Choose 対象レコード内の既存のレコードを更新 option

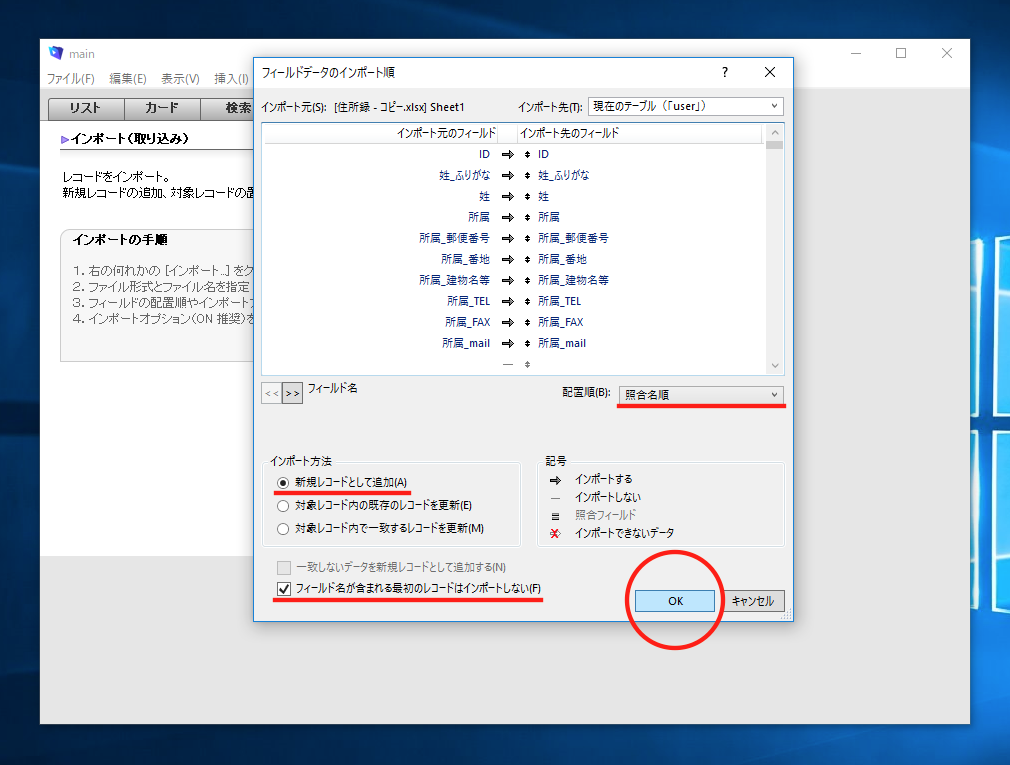pos(283,505)
